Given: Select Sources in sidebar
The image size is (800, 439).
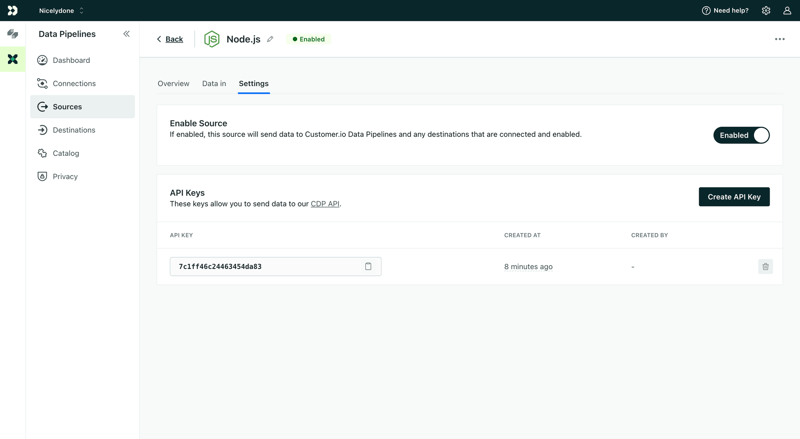Looking at the screenshot, I should 82,107.
